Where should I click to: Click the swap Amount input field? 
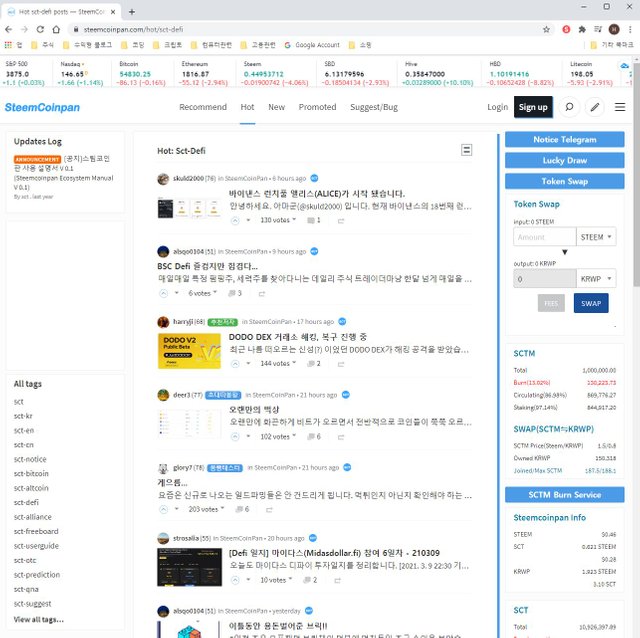click(544, 237)
